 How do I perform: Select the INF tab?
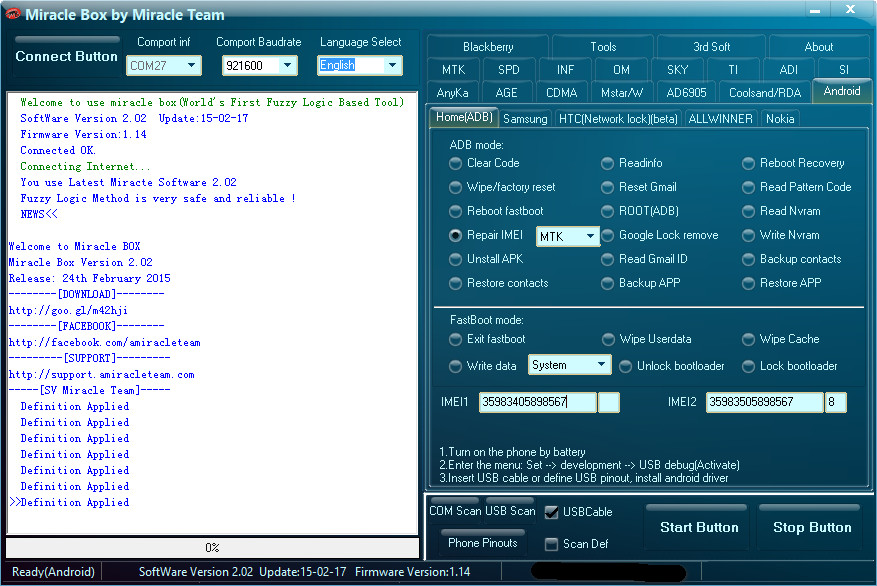pyautogui.click(x=565, y=70)
